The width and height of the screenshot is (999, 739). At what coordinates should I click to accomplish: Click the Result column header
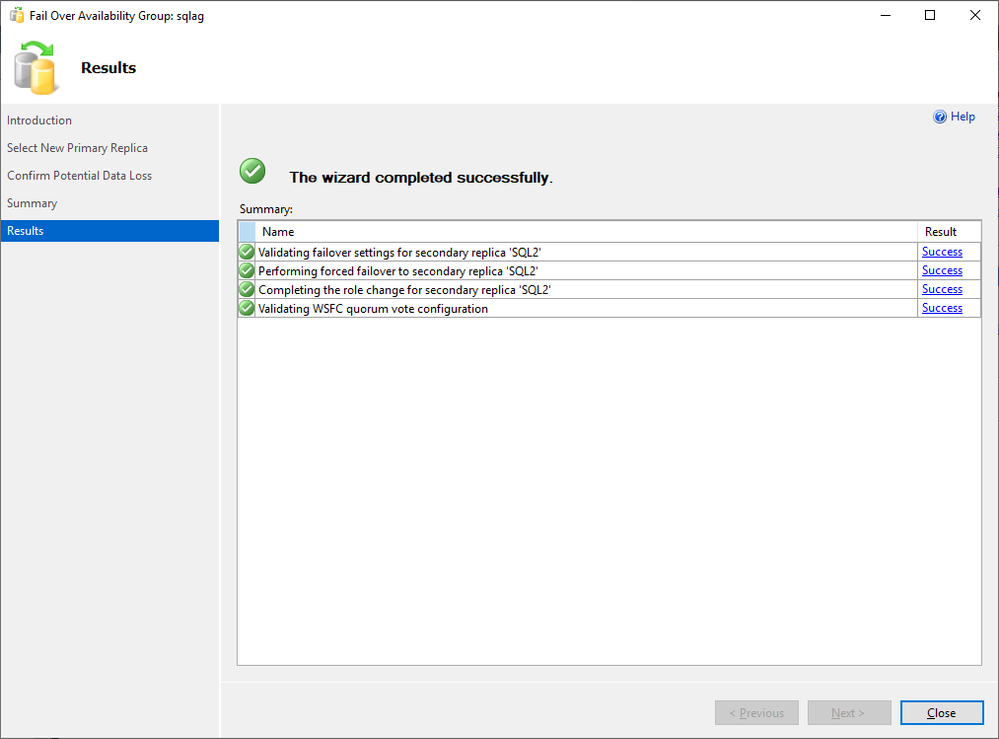click(x=941, y=232)
